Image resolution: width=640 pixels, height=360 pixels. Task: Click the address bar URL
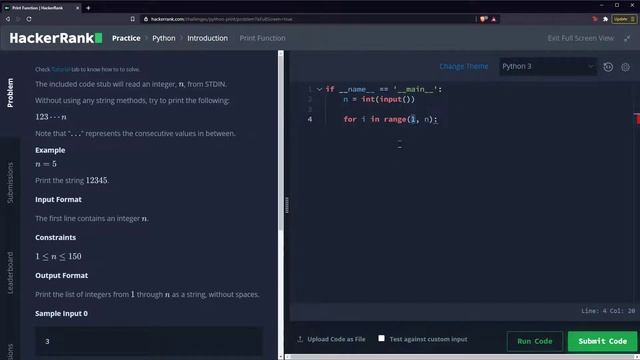click(x=221, y=19)
